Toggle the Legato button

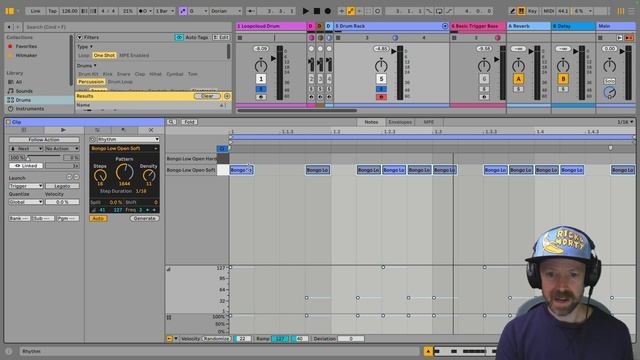pyautogui.click(x=62, y=186)
